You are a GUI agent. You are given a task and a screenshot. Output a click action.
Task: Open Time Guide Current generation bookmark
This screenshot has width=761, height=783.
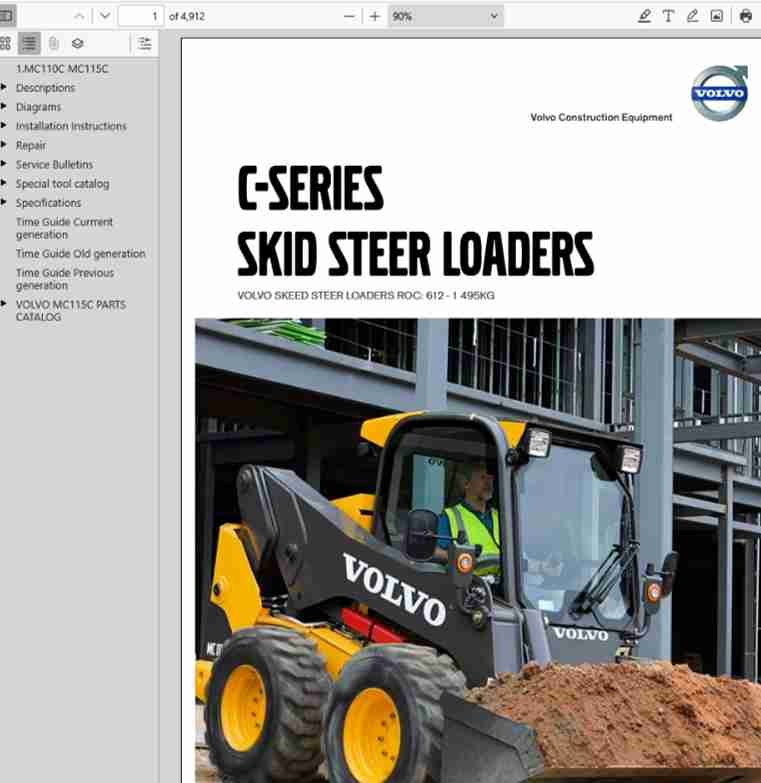(64, 228)
